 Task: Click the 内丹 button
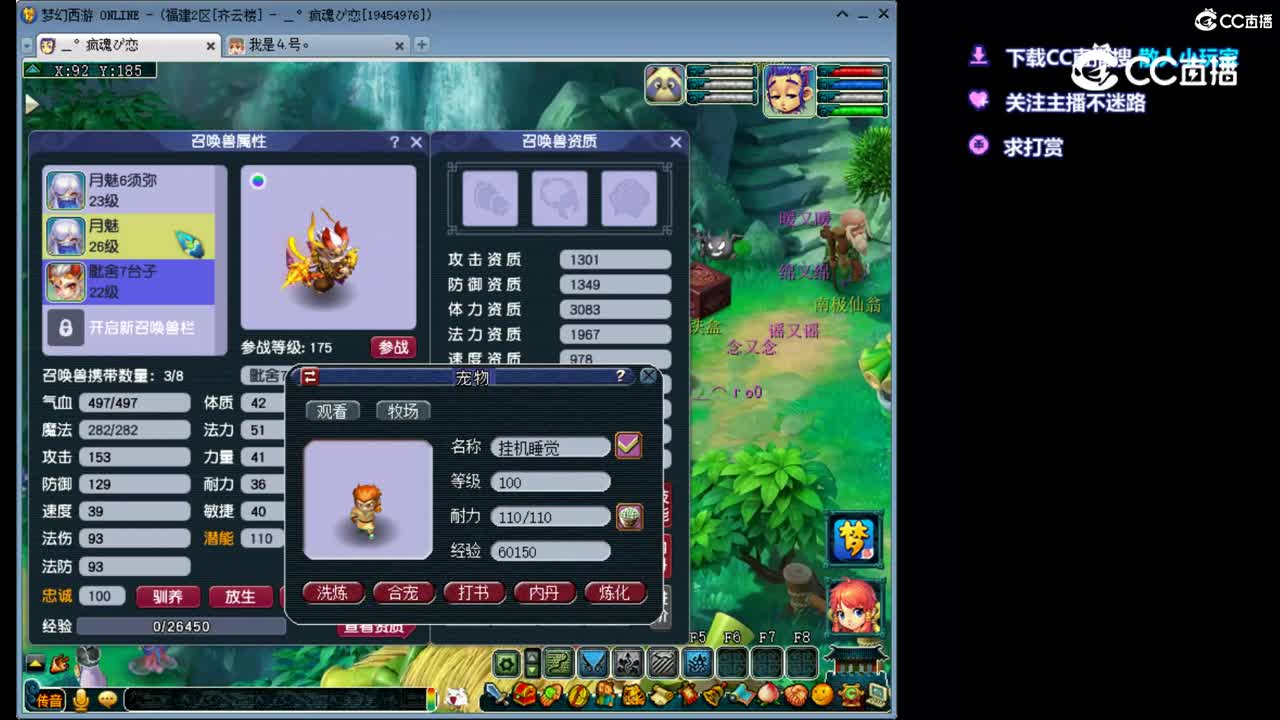pos(544,592)
